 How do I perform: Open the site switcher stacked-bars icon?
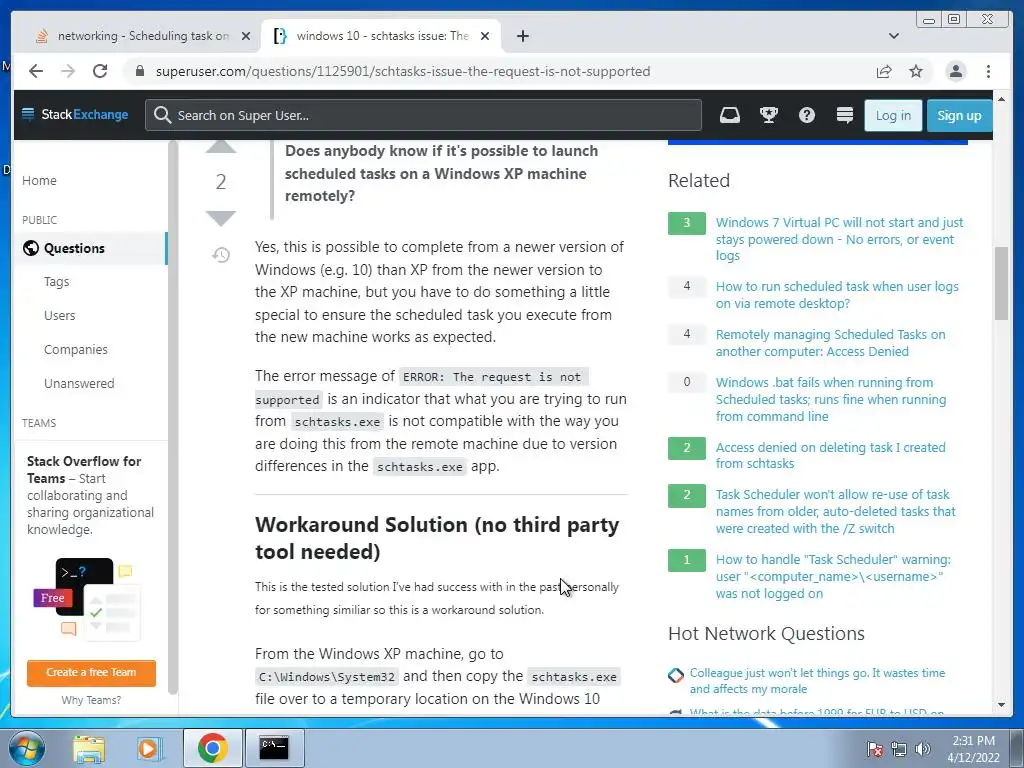pyautogui.click(x=844, y=116)
